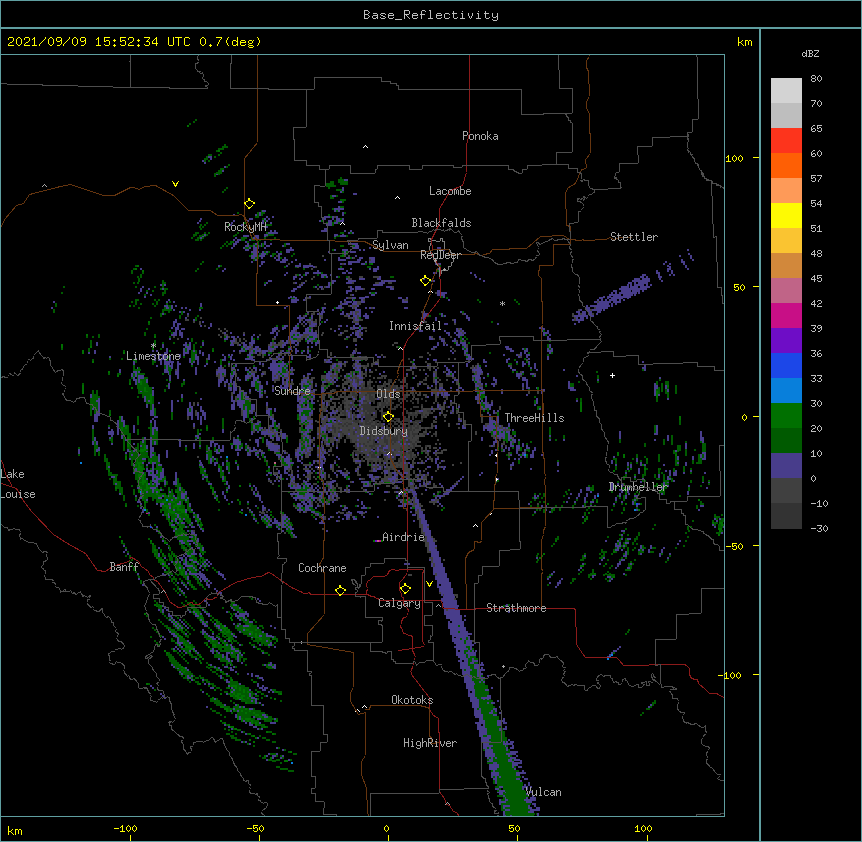Select the dark green 20 dBZ swatch
Image resolution: width=862 pixels, height=842 pixels.
786,441
